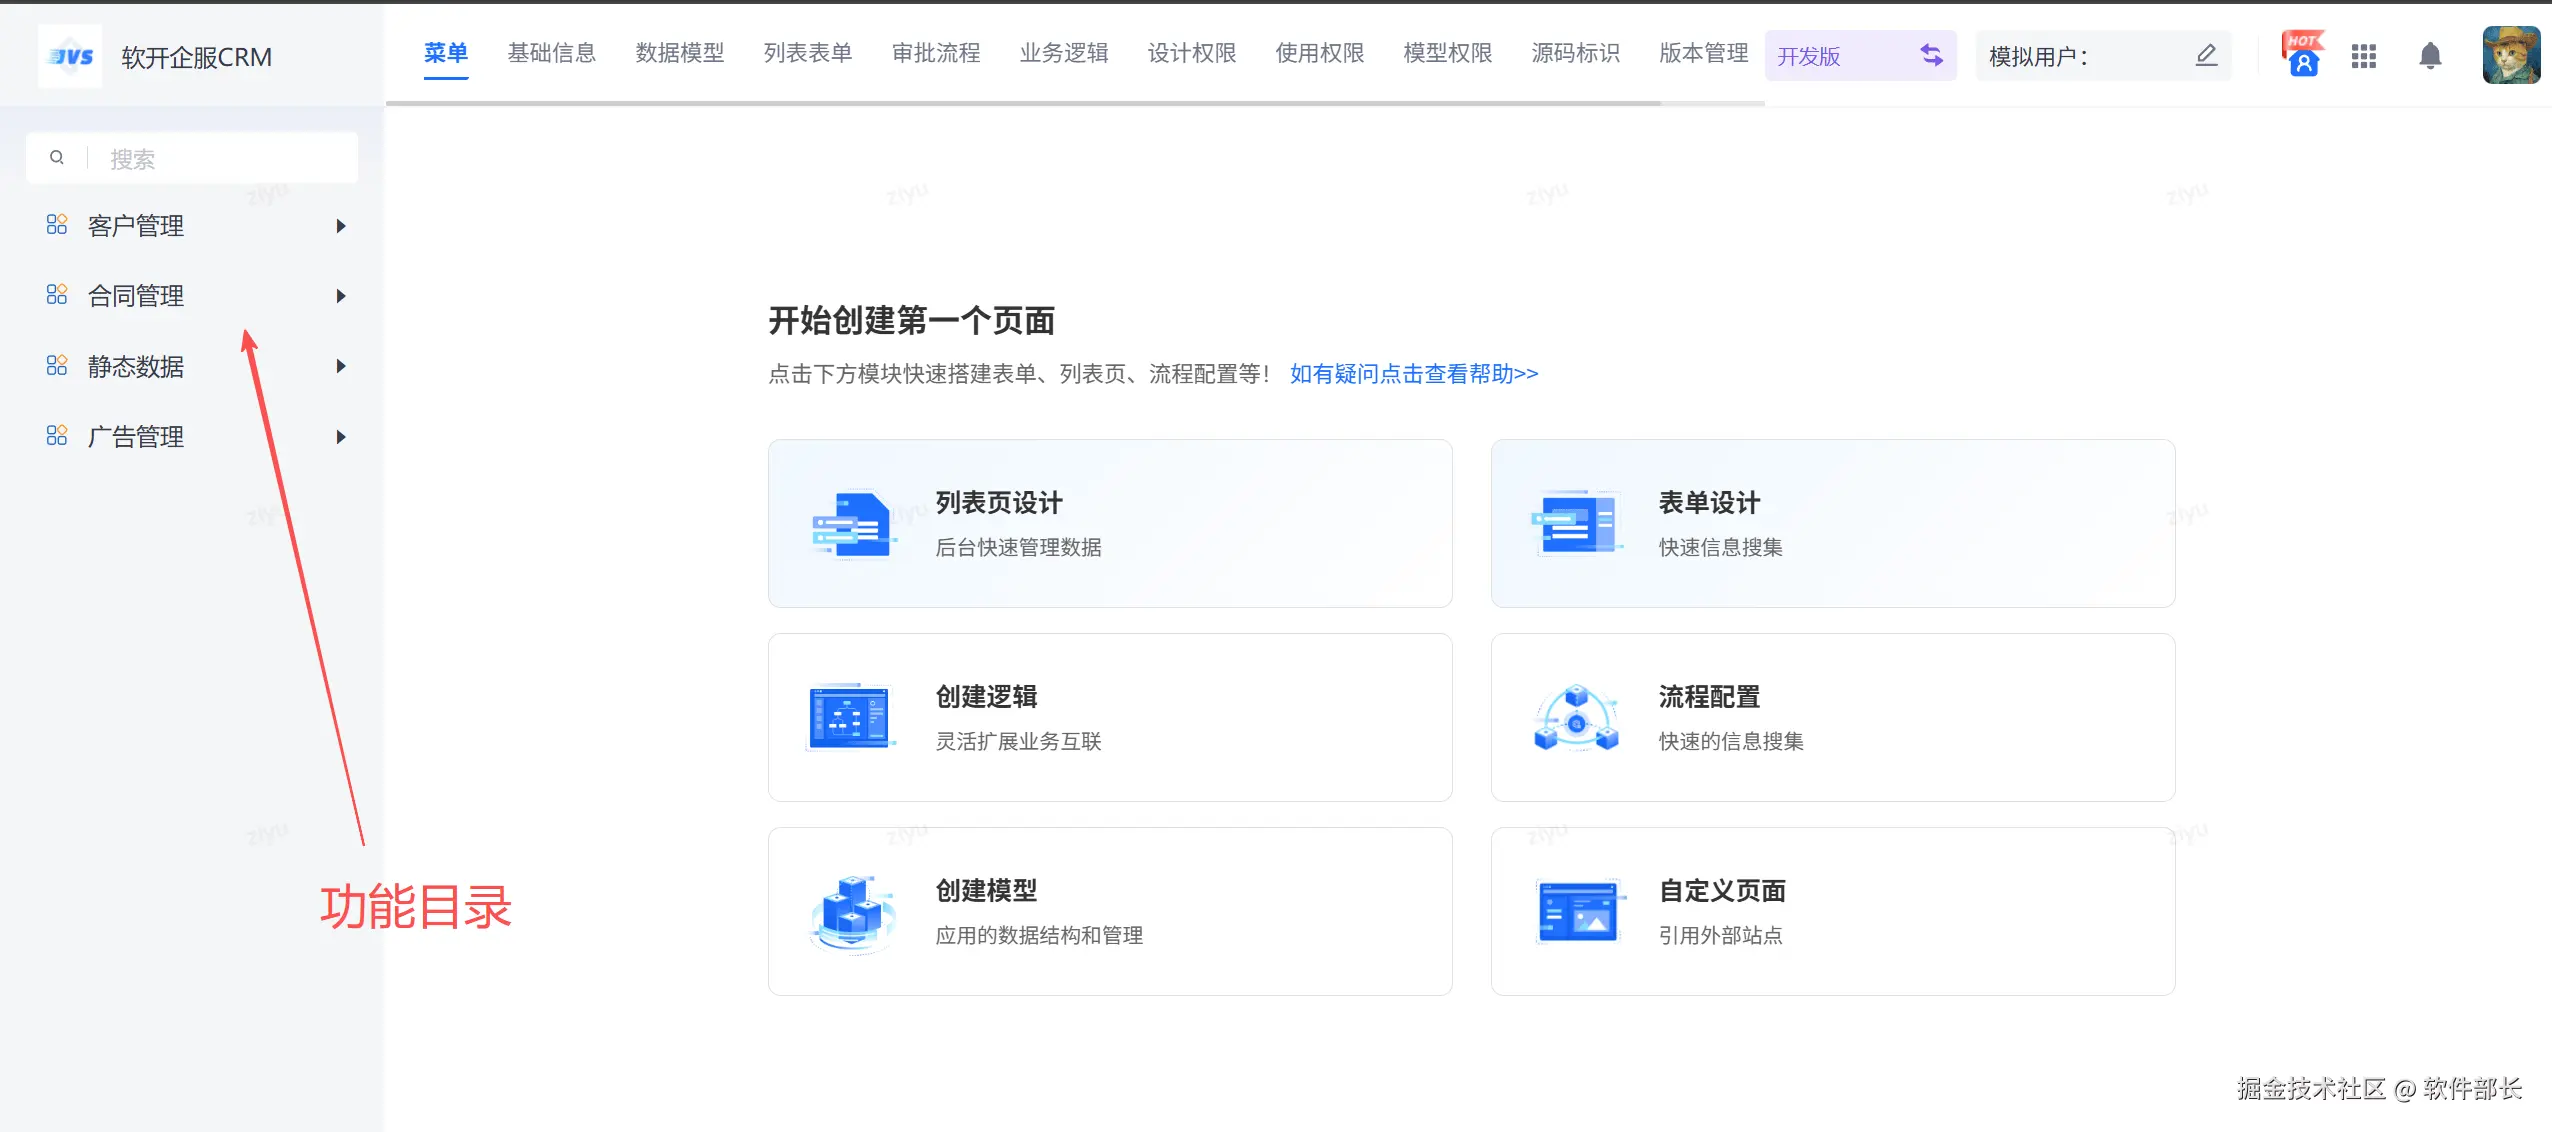Click the edit pencil beside 模拟用户

(2206, 56)
